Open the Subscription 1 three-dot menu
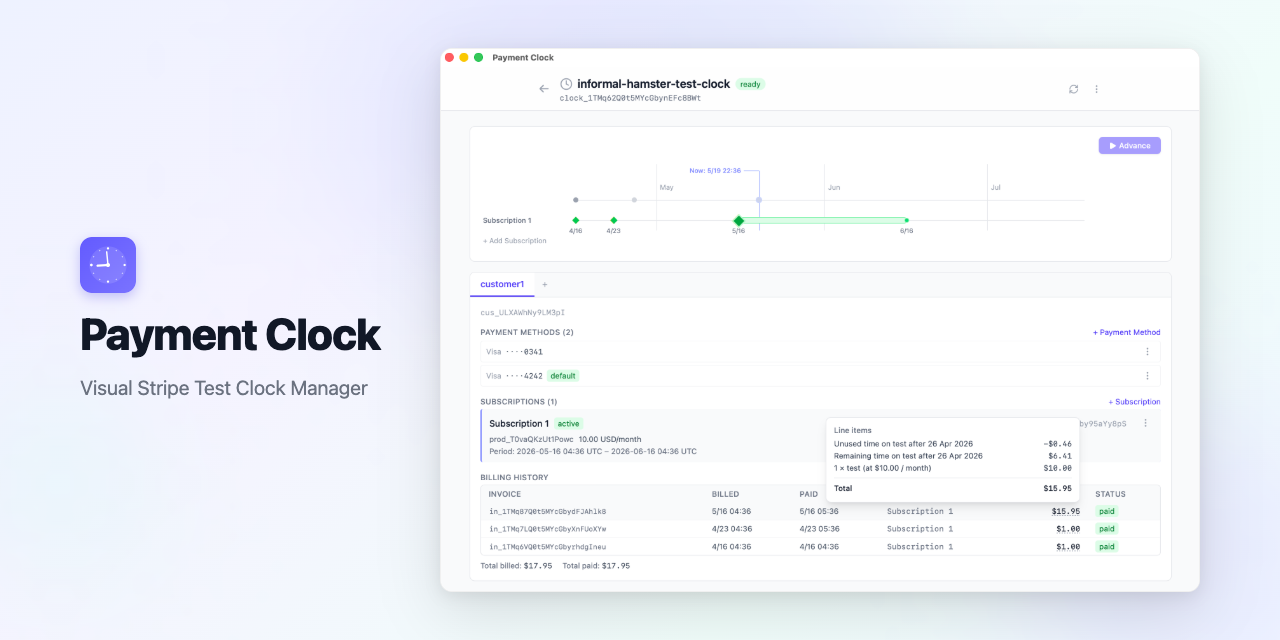 pos(1145,423)
